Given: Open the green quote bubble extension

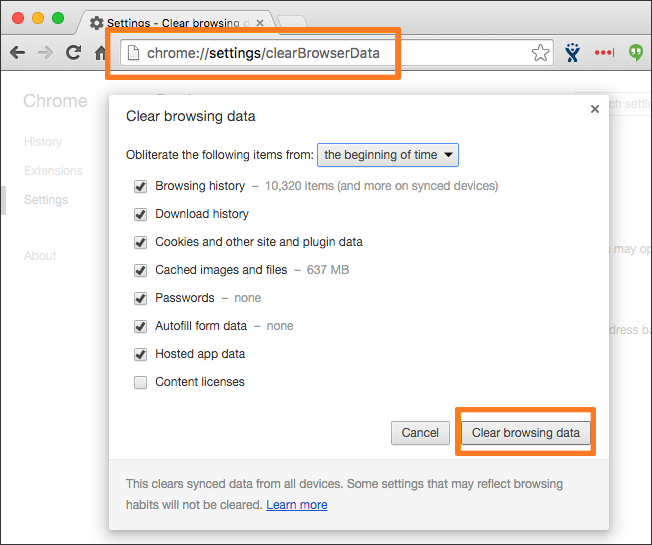Looking at the screenshot, I should click(x=635, y=53).
